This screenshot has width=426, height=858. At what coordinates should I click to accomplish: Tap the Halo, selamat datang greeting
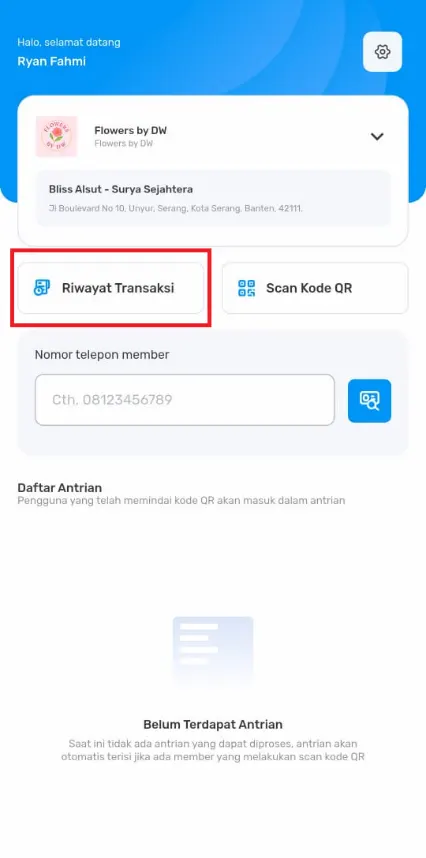(69, 42)
